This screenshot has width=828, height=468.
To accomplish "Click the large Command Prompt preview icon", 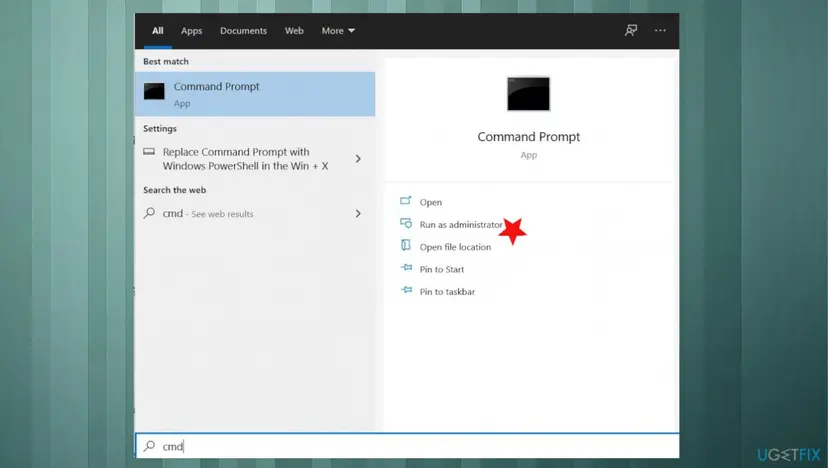I will point(528,94).
